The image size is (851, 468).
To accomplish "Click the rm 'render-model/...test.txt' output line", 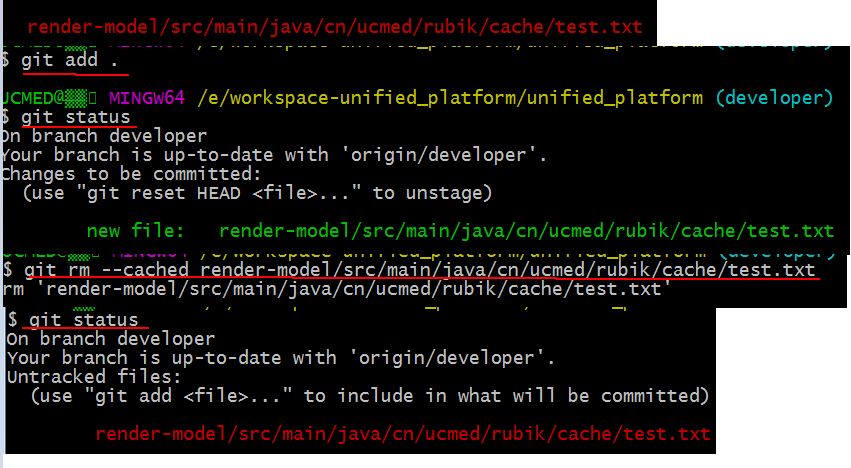I will (336, 289).
